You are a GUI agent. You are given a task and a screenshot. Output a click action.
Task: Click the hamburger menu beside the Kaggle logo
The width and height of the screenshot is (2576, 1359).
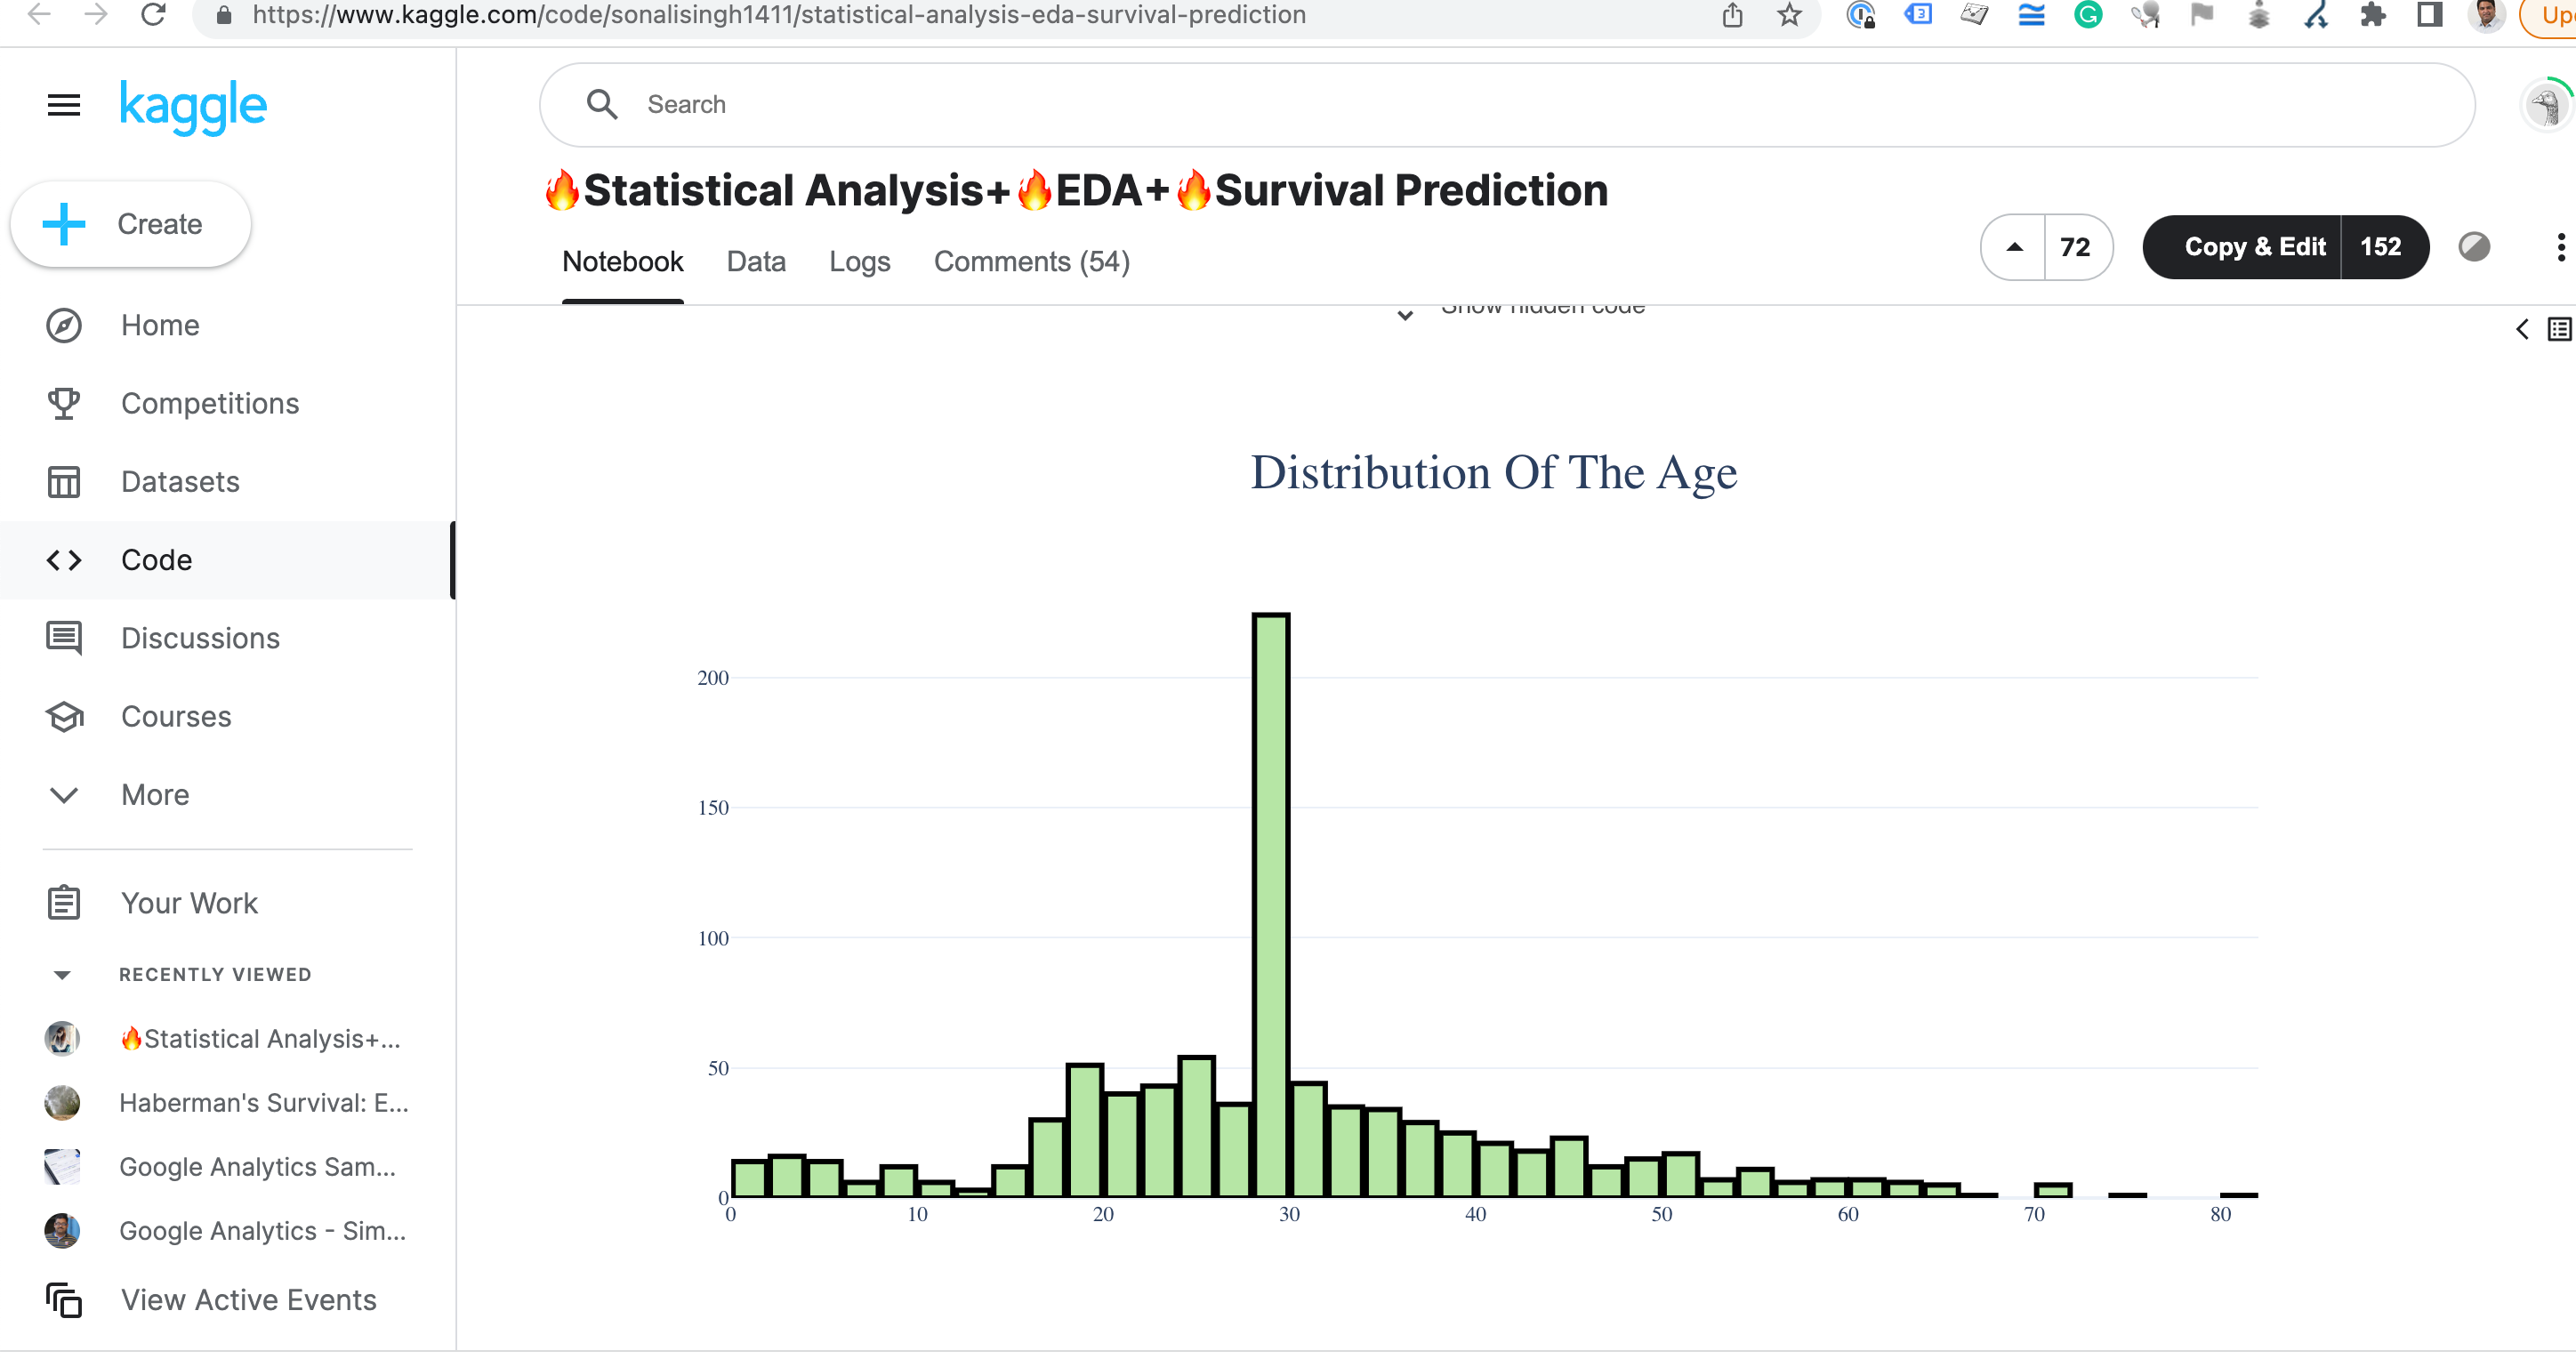[62, 104]
